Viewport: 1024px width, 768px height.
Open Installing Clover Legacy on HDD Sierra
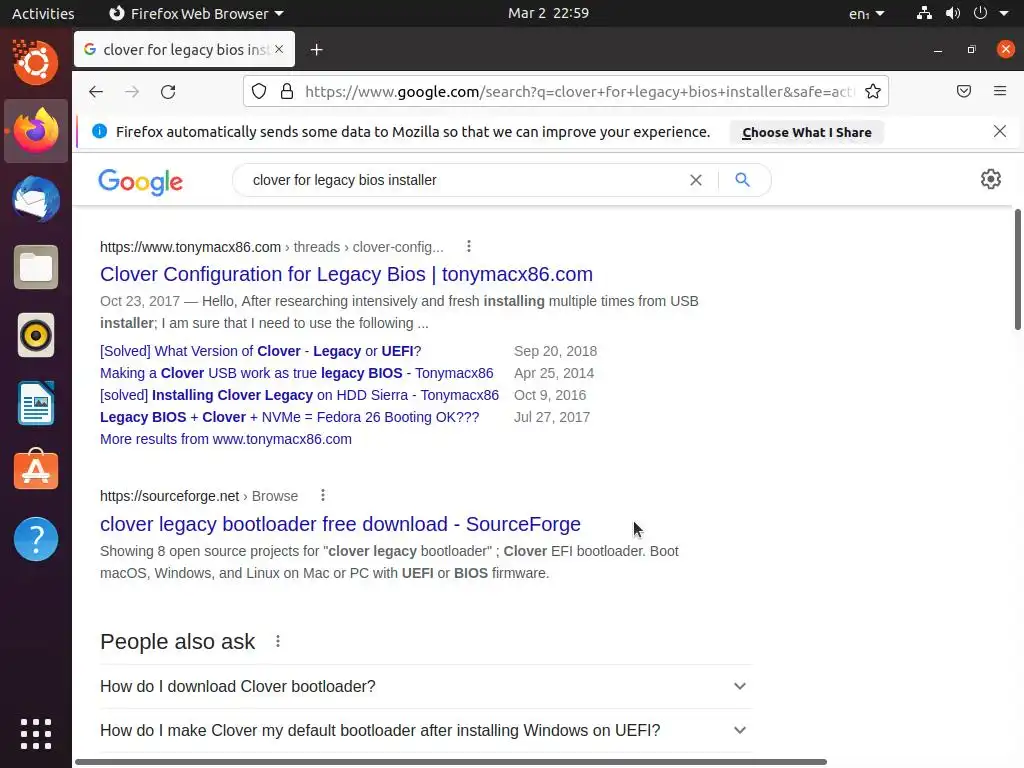pos(299,395)
